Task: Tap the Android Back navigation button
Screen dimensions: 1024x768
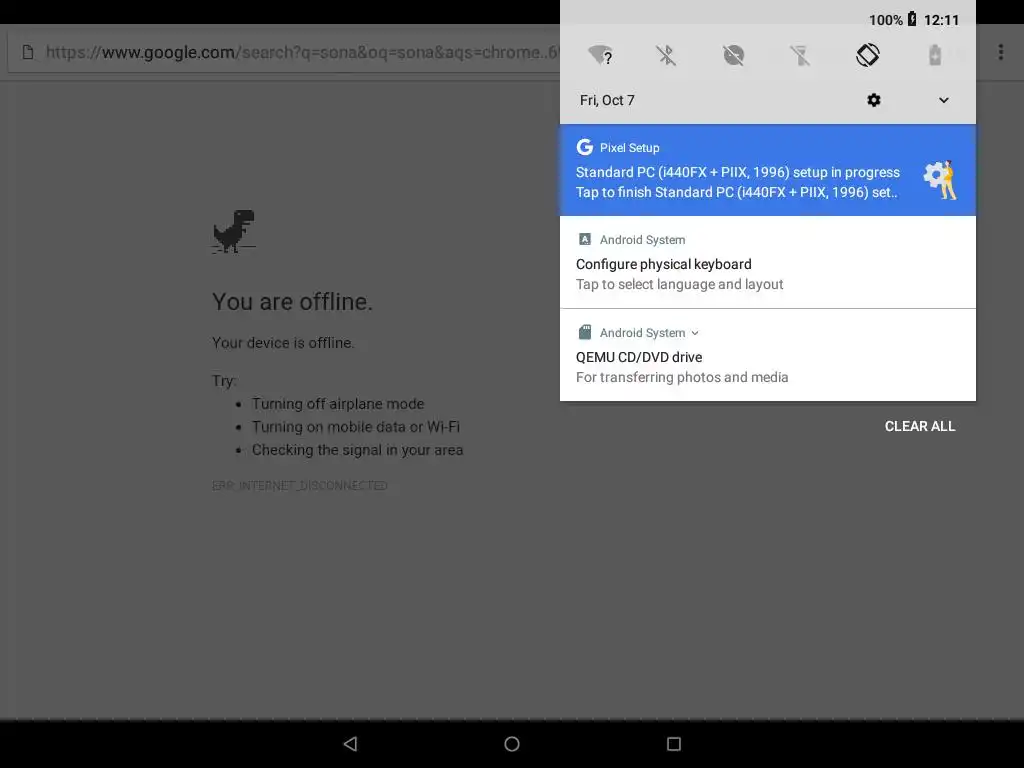Action: [x=351, y=744]
